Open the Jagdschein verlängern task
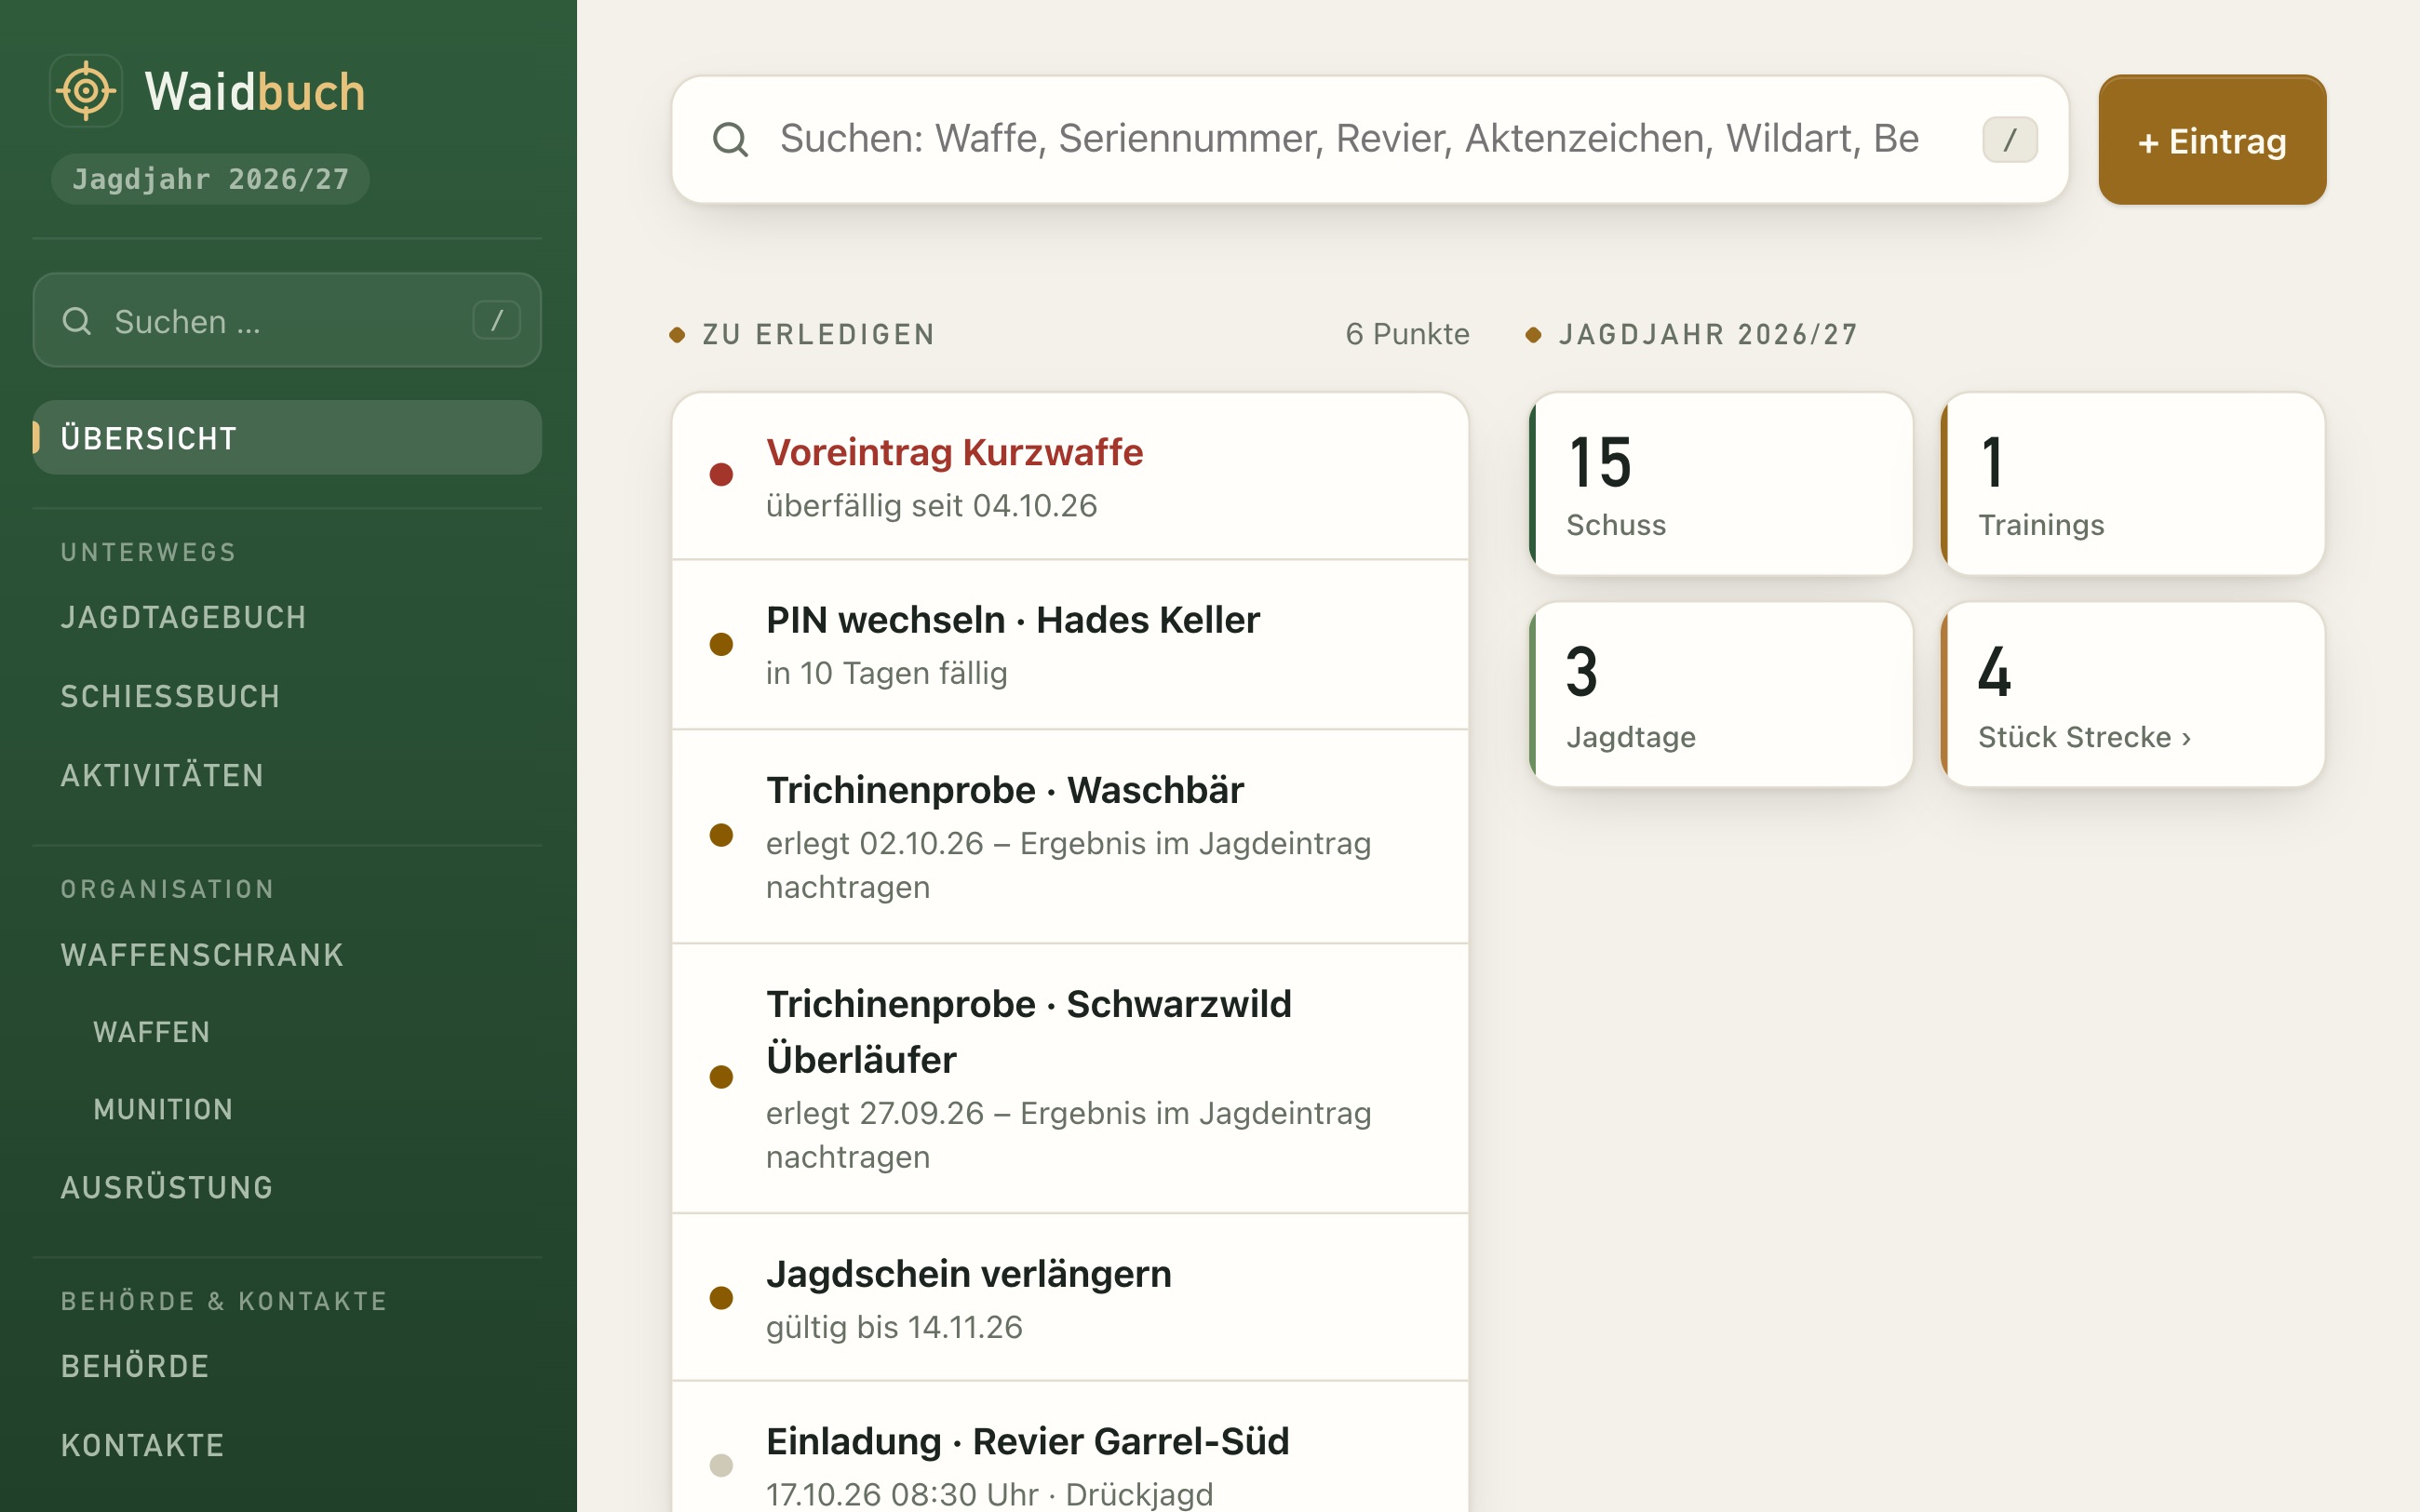Screen dimensions: 2420x1512 coord(1070,1298)
